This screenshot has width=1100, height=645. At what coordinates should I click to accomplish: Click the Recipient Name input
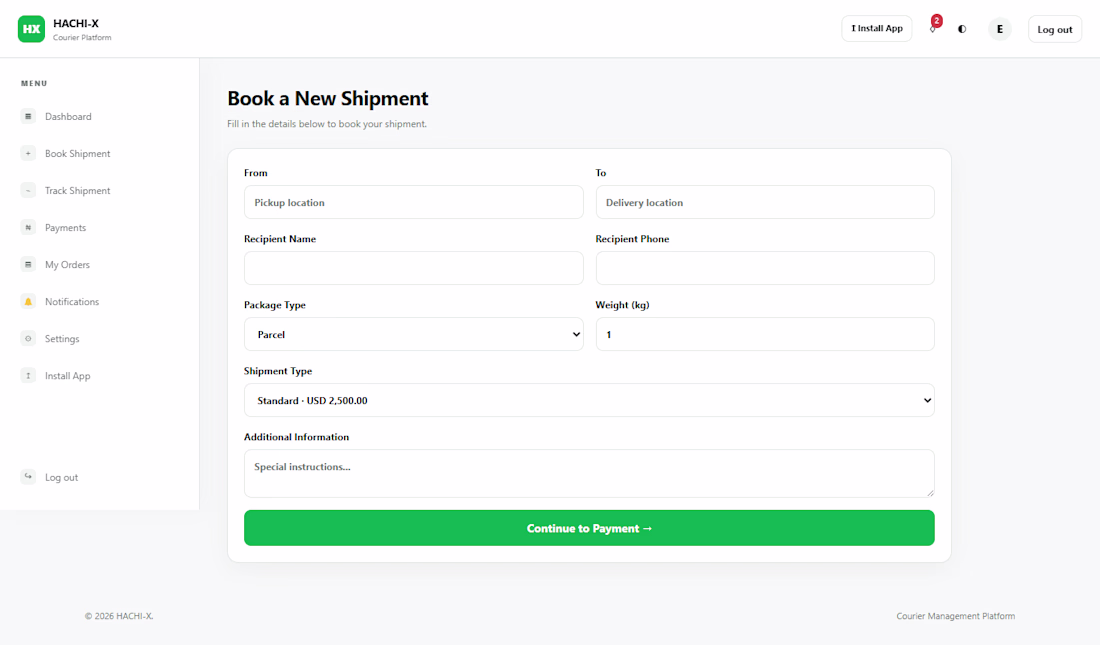coord(414,268)
